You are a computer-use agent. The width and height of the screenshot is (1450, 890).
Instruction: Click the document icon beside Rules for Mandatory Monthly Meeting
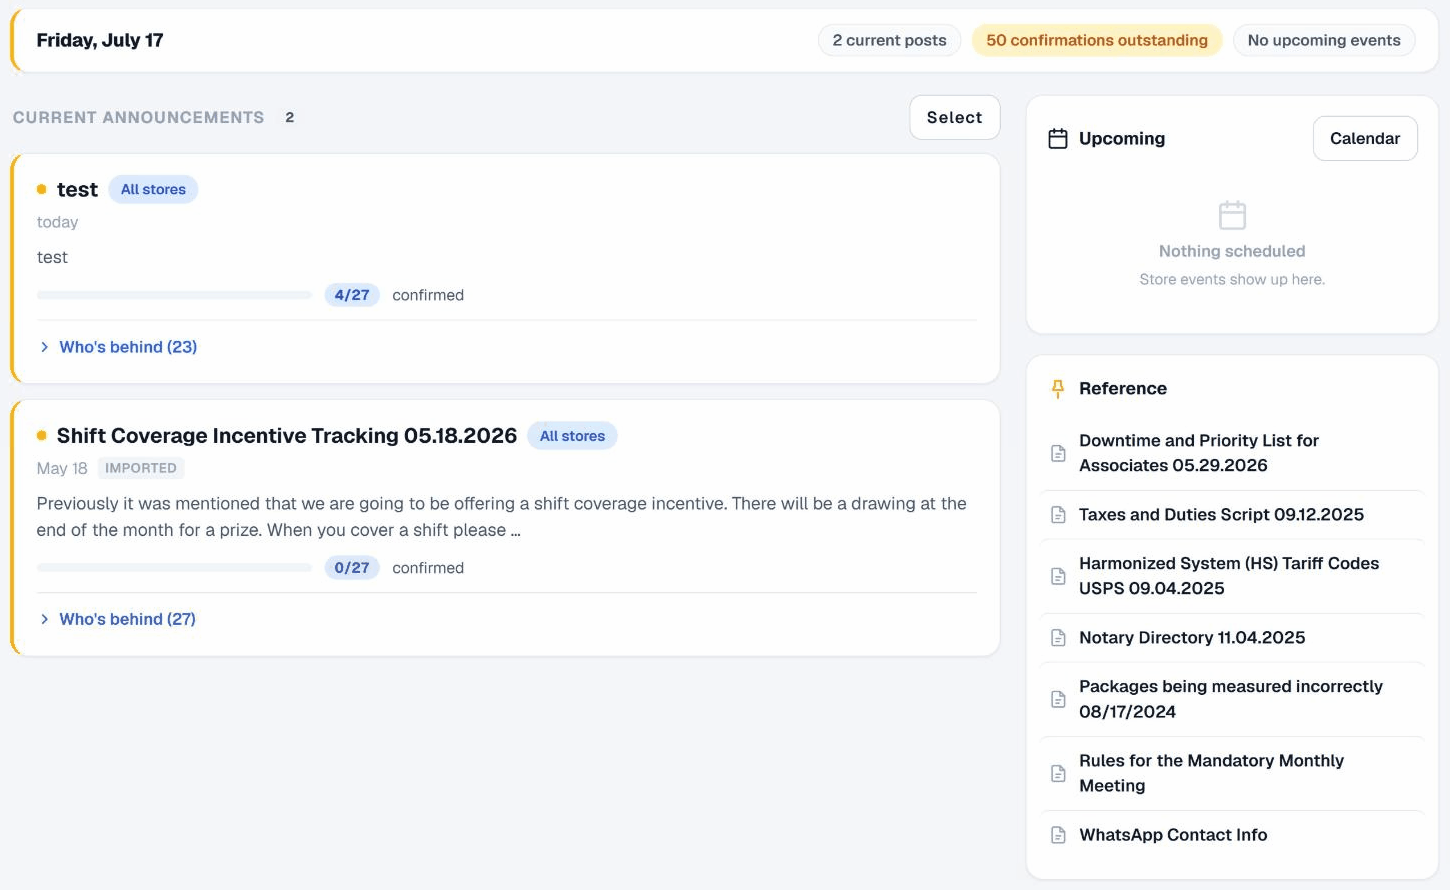(x=1058, y=773)
